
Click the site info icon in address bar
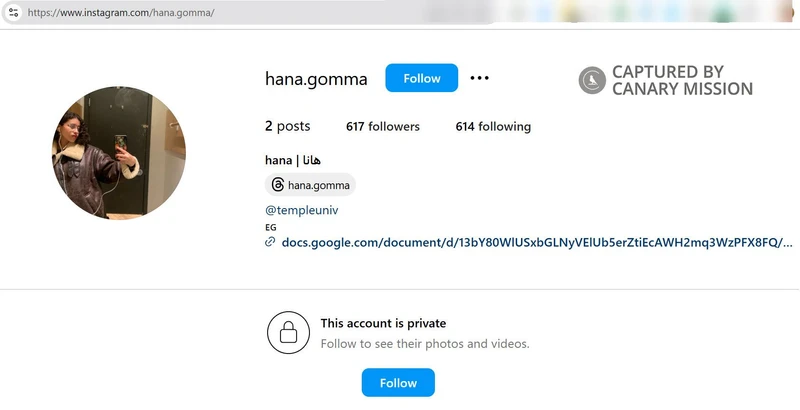point(11,12)
